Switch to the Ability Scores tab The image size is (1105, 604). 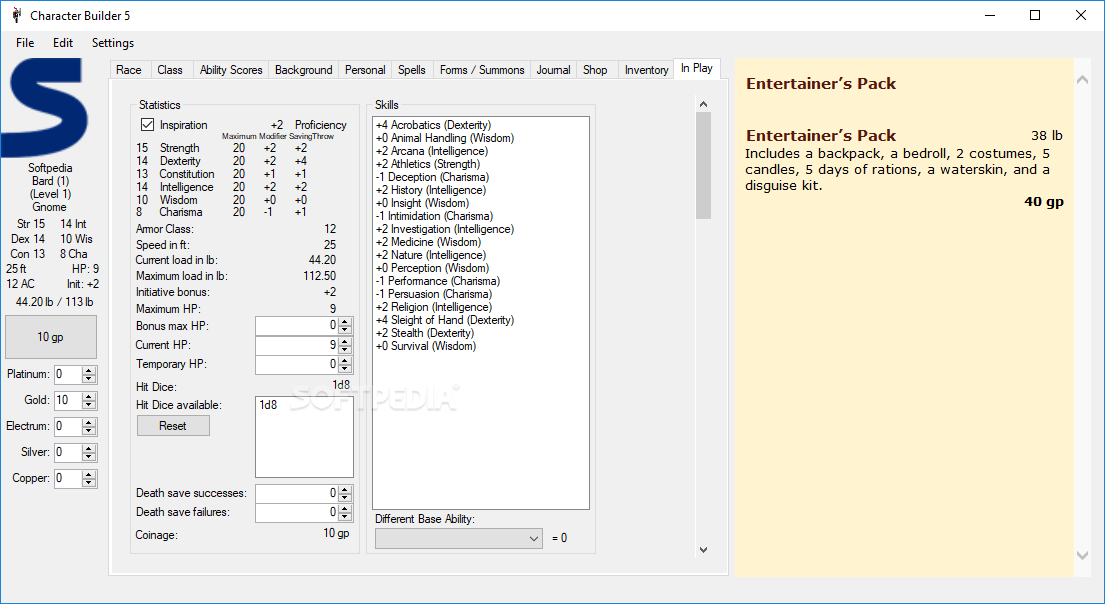230,70
